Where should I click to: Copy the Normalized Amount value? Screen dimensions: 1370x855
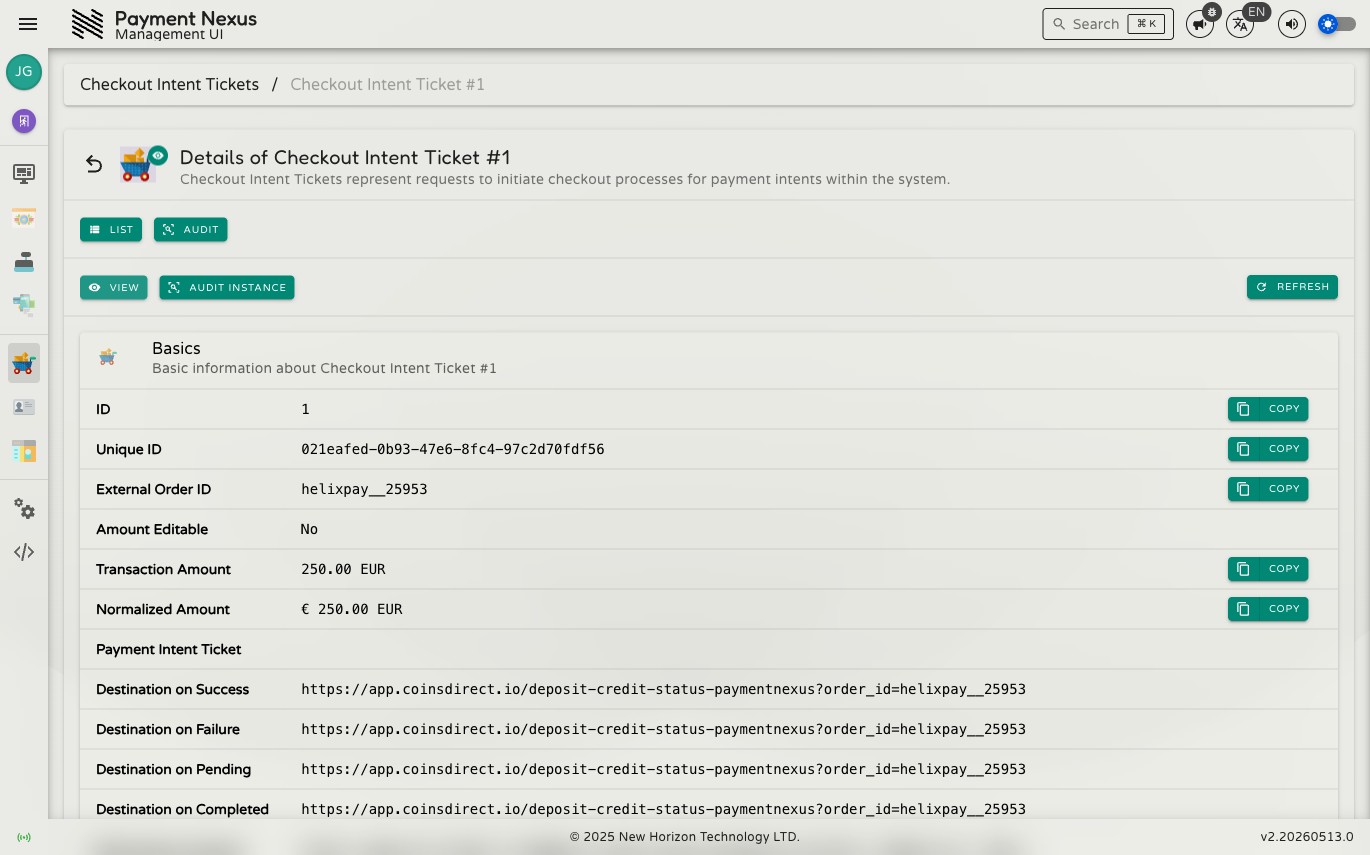coord(1268,608)
